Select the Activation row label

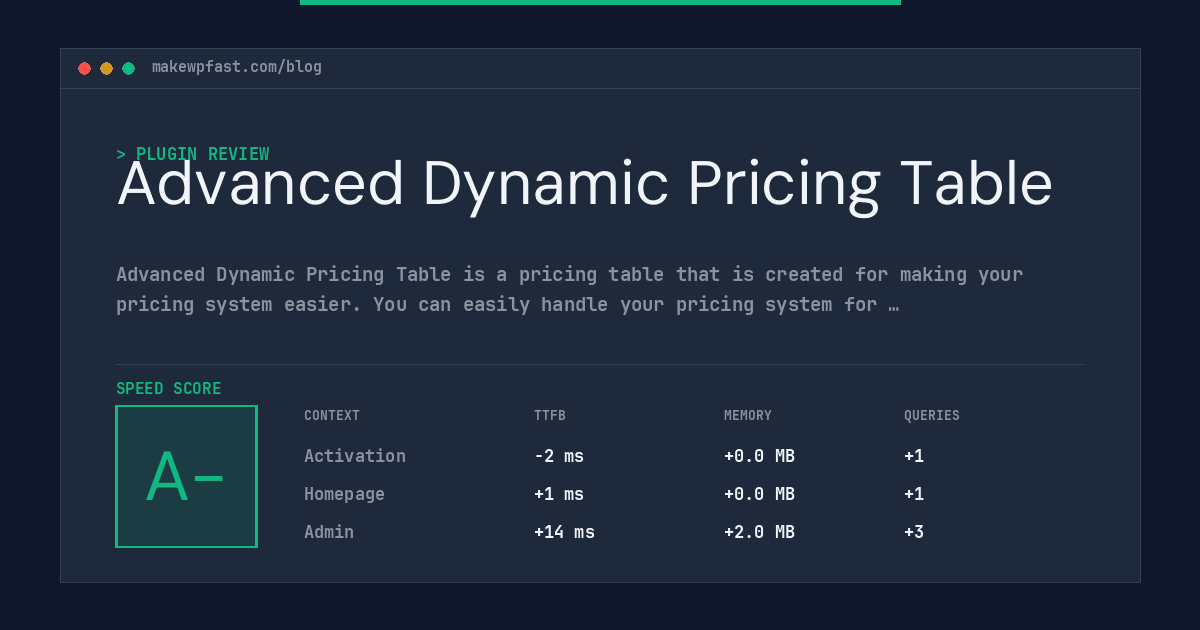tap(355, 456)
